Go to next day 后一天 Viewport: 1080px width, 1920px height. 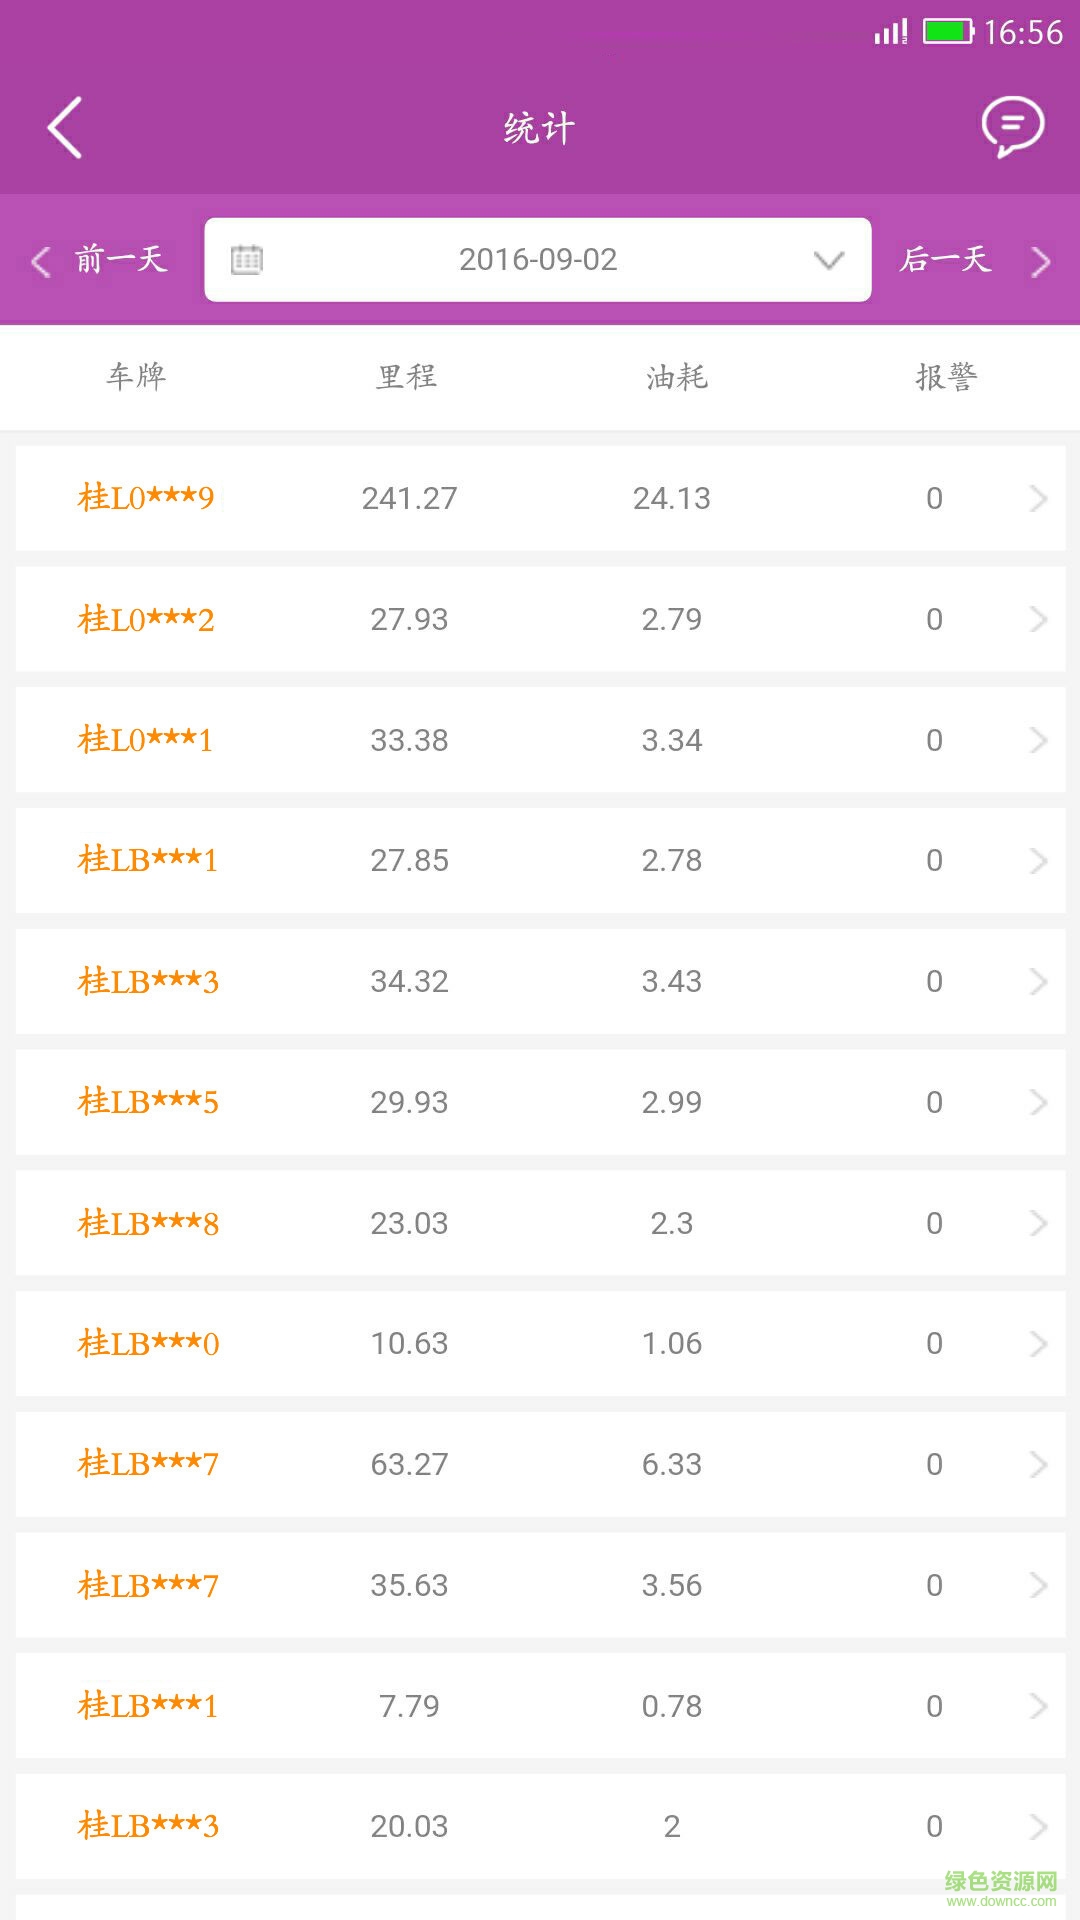(x=946, y=260)
